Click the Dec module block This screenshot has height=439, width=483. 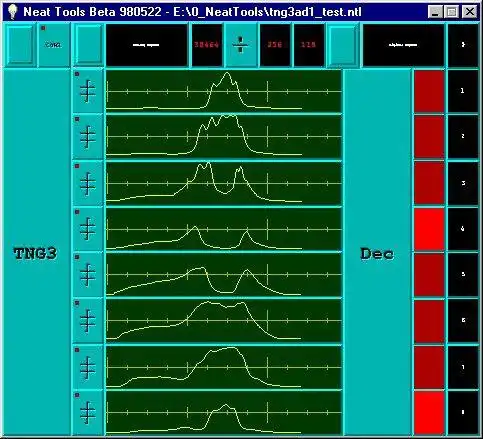click(x=377, y=252)
